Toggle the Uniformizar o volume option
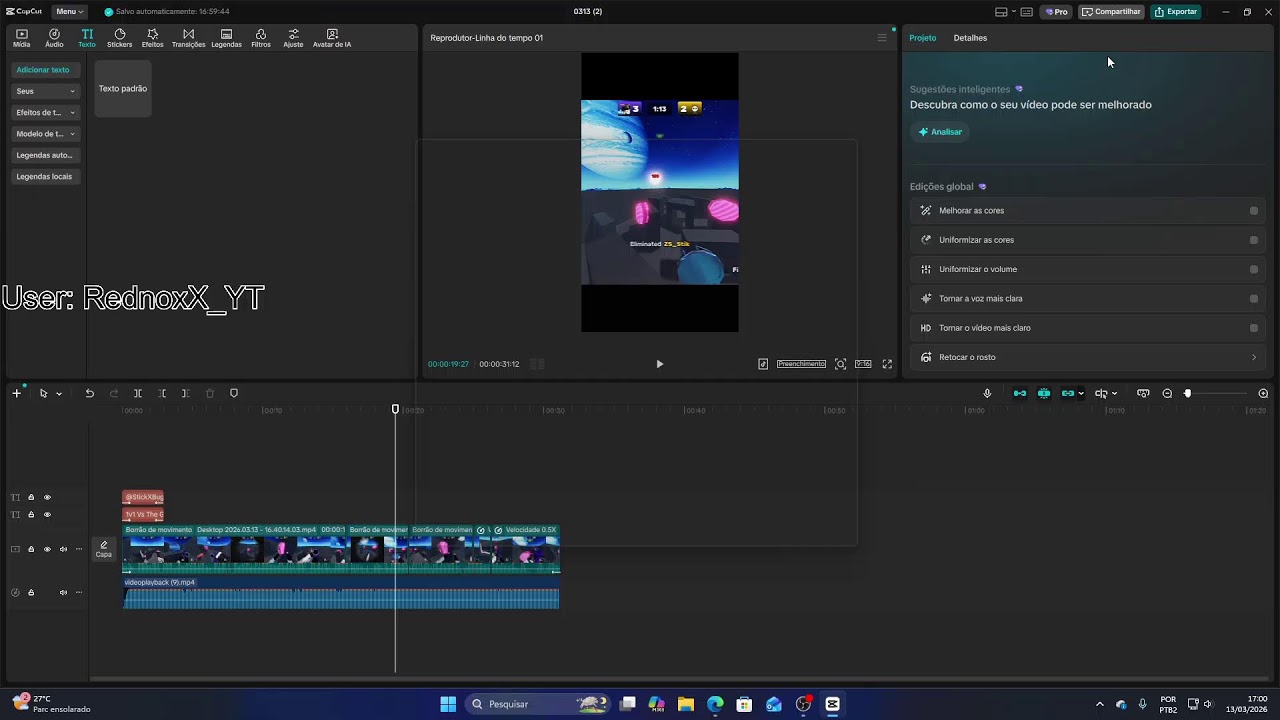This screenshot has width=1280, height=720. pos(1254,269)
